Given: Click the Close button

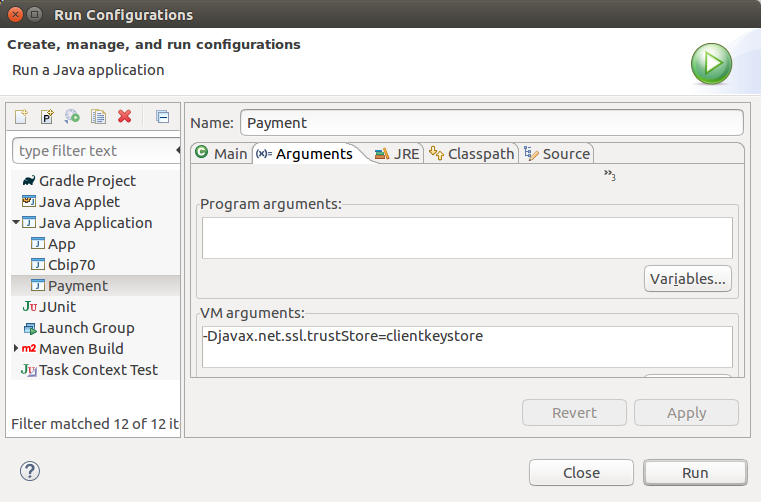Looking at the screenshot, I should (x=581, y=473).
